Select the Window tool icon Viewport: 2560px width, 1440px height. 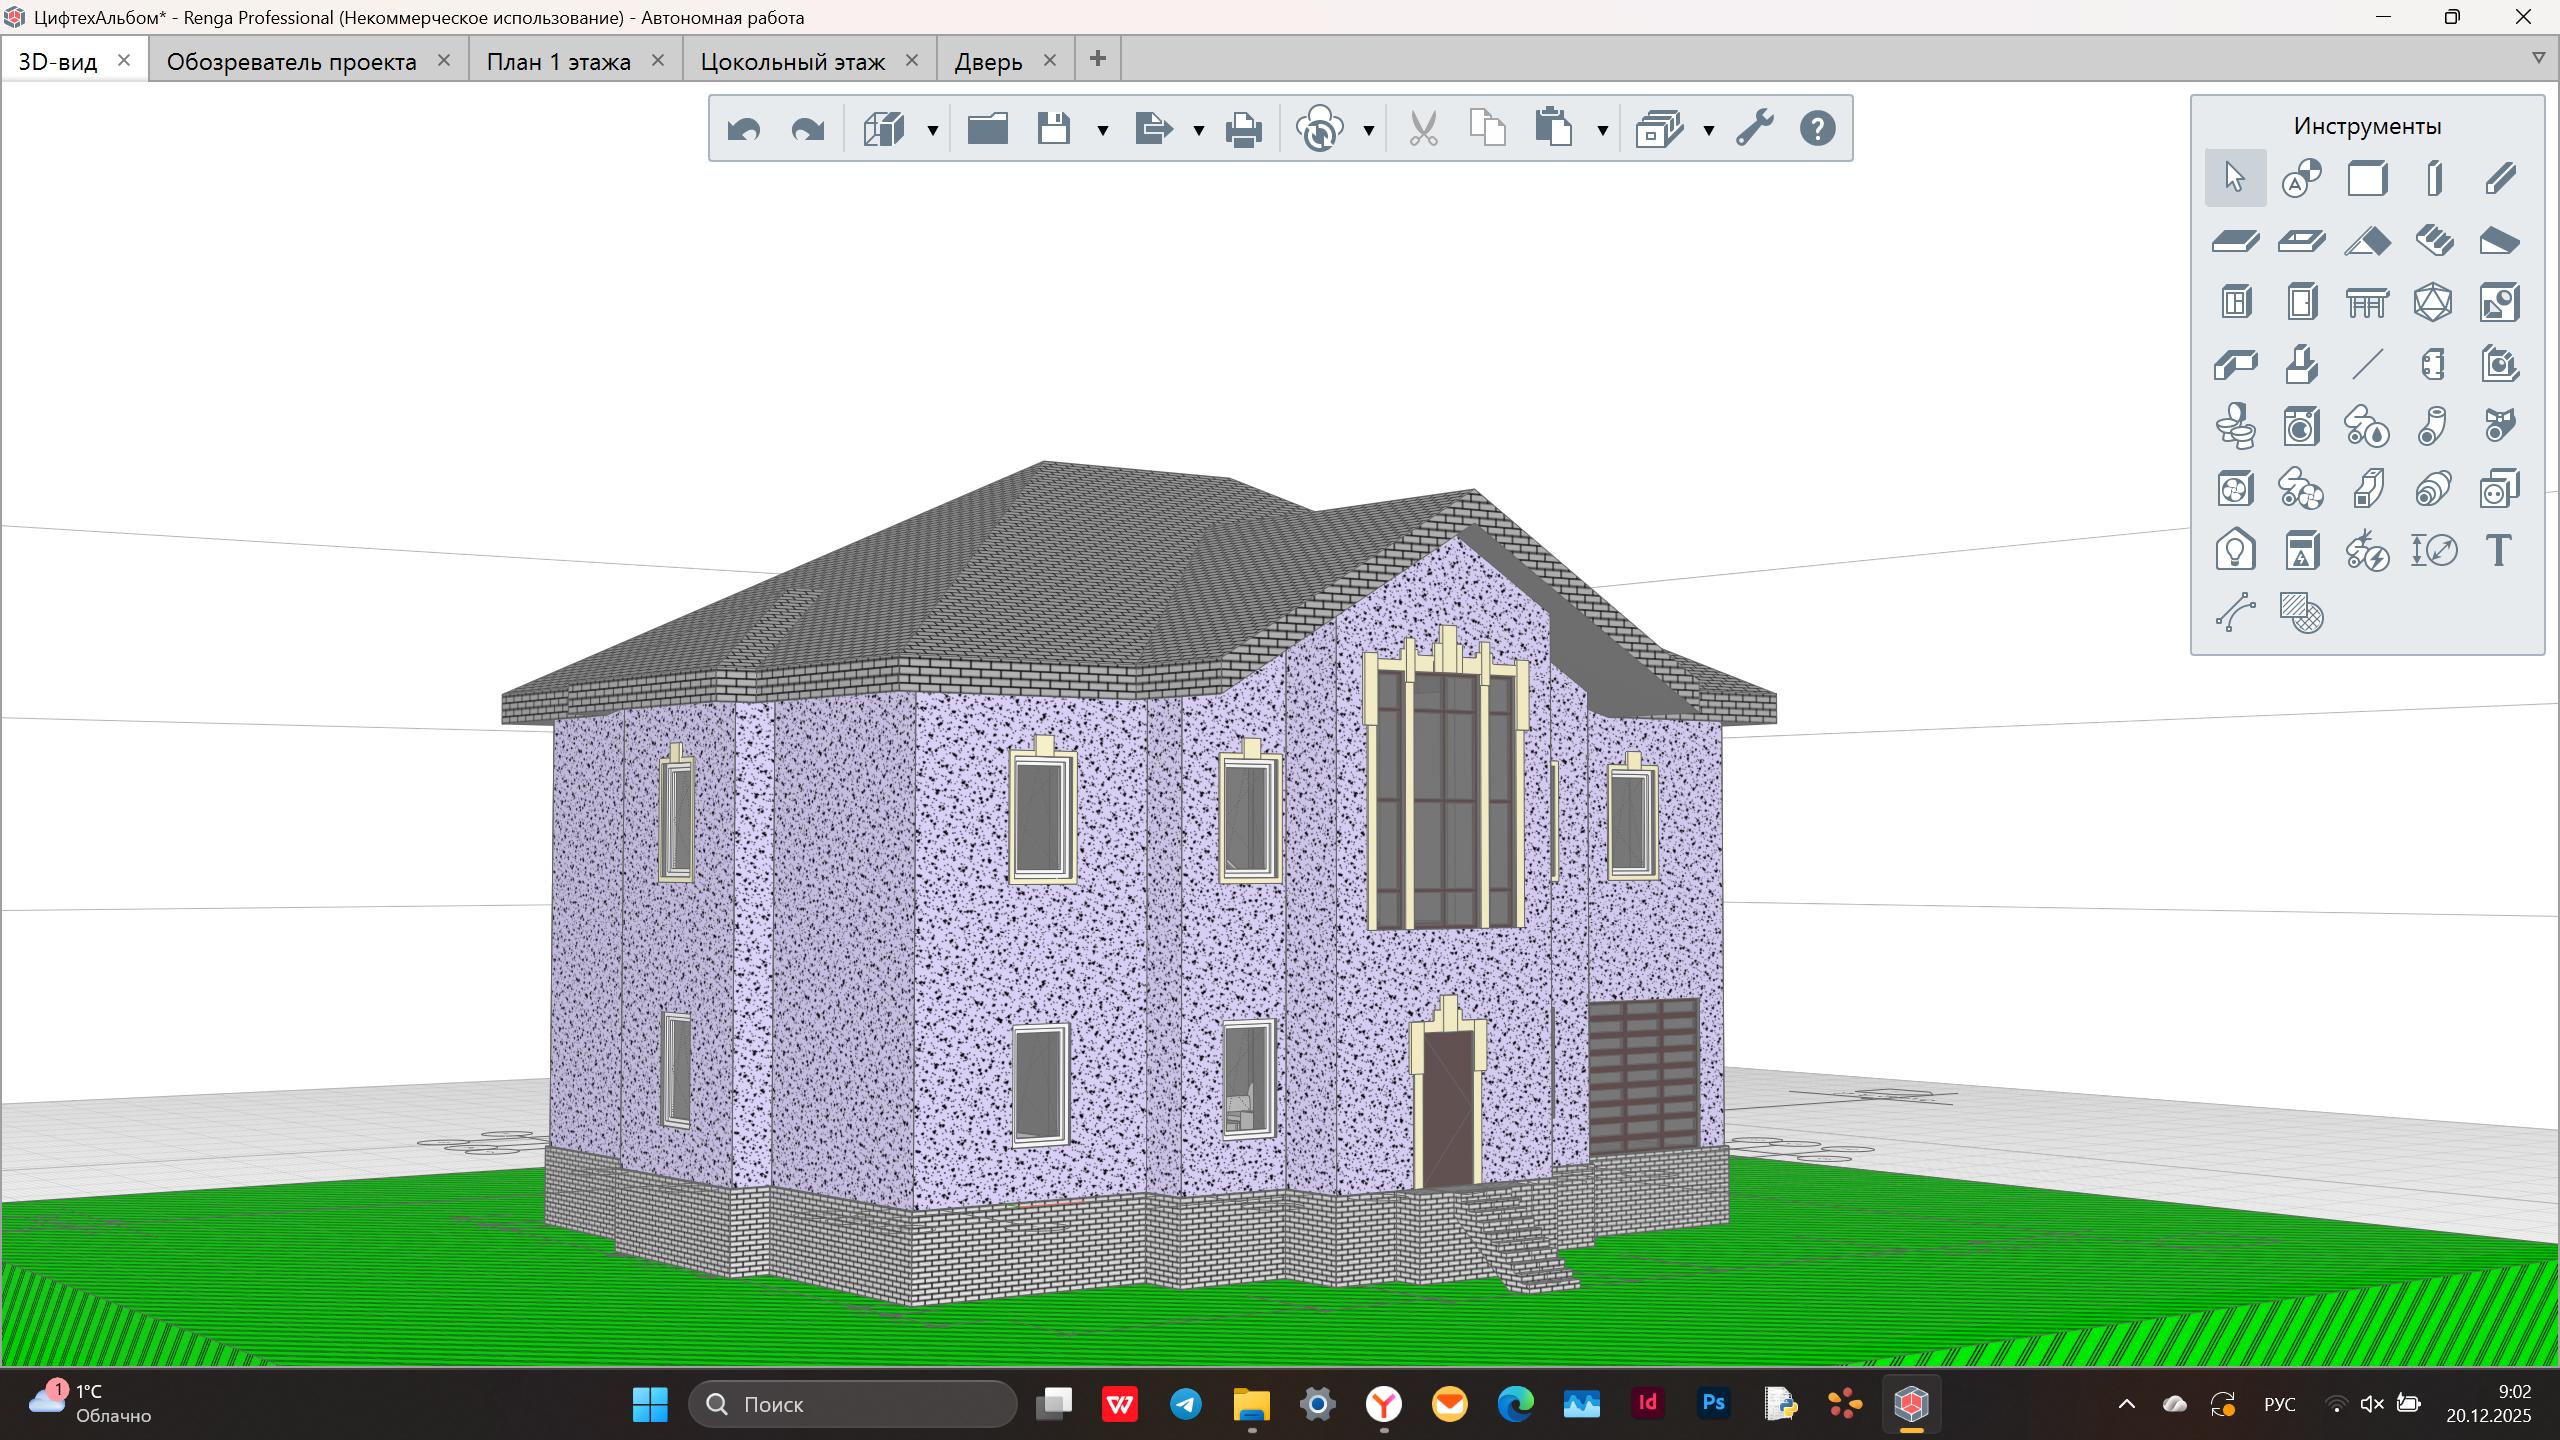tap(2235, 302)
